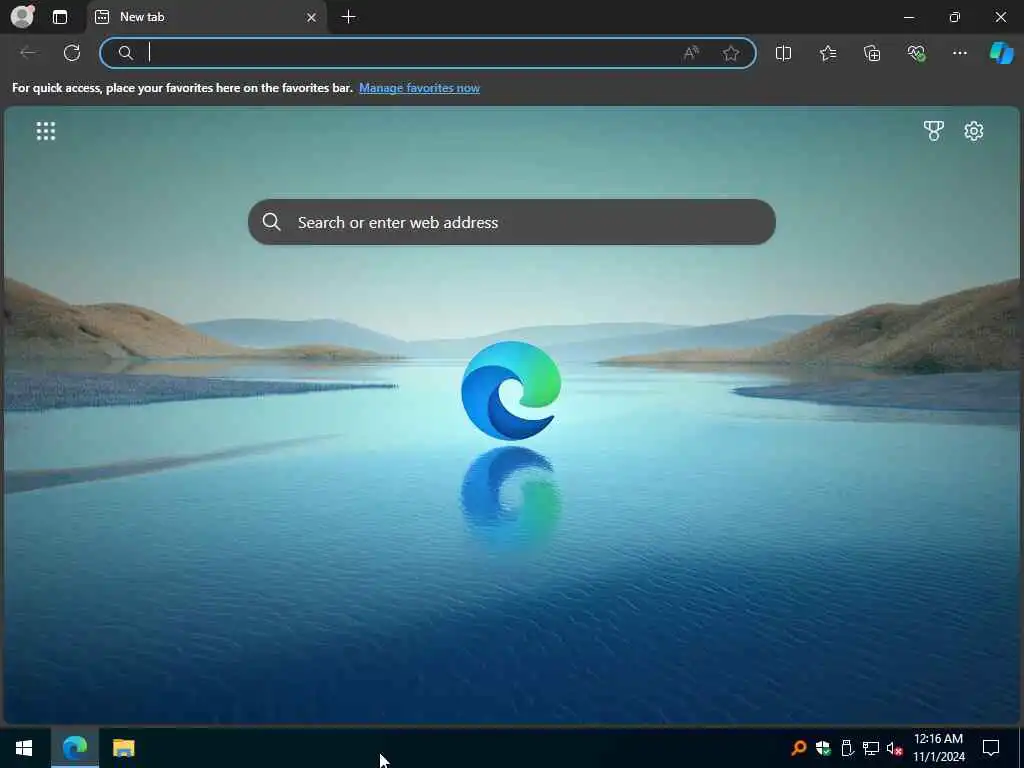The height and width of the screenshot is (768, 1024).
Task: Open Split screen view
Action: pyautogui.click(x=783, y=53)
